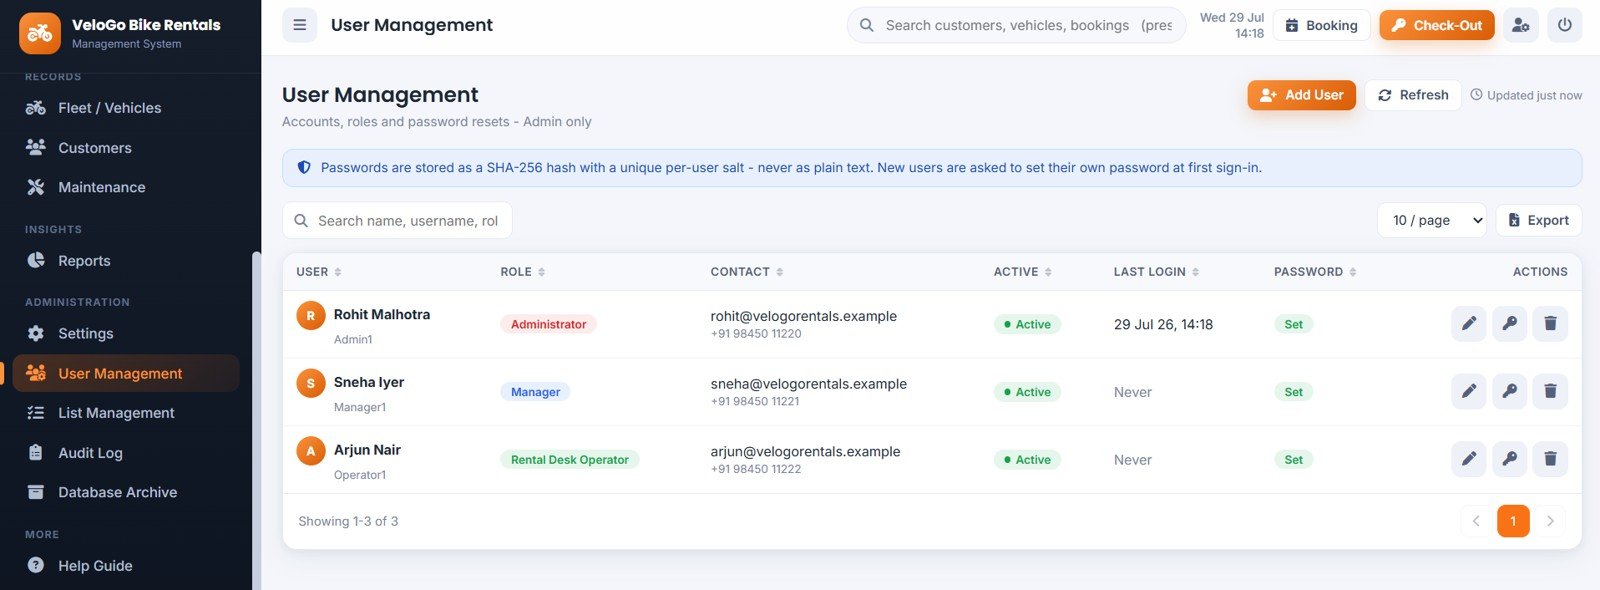Delete Arjun Nair with trash icon
Screen dimensions: 1600x590
point(1551,459)
